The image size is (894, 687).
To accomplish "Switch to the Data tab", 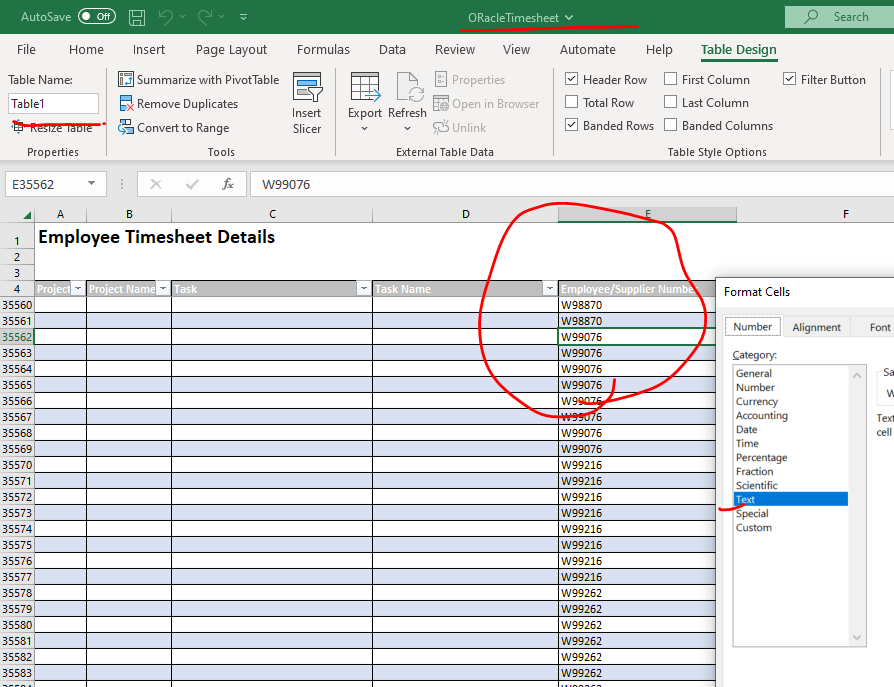I will click(392, 50).
